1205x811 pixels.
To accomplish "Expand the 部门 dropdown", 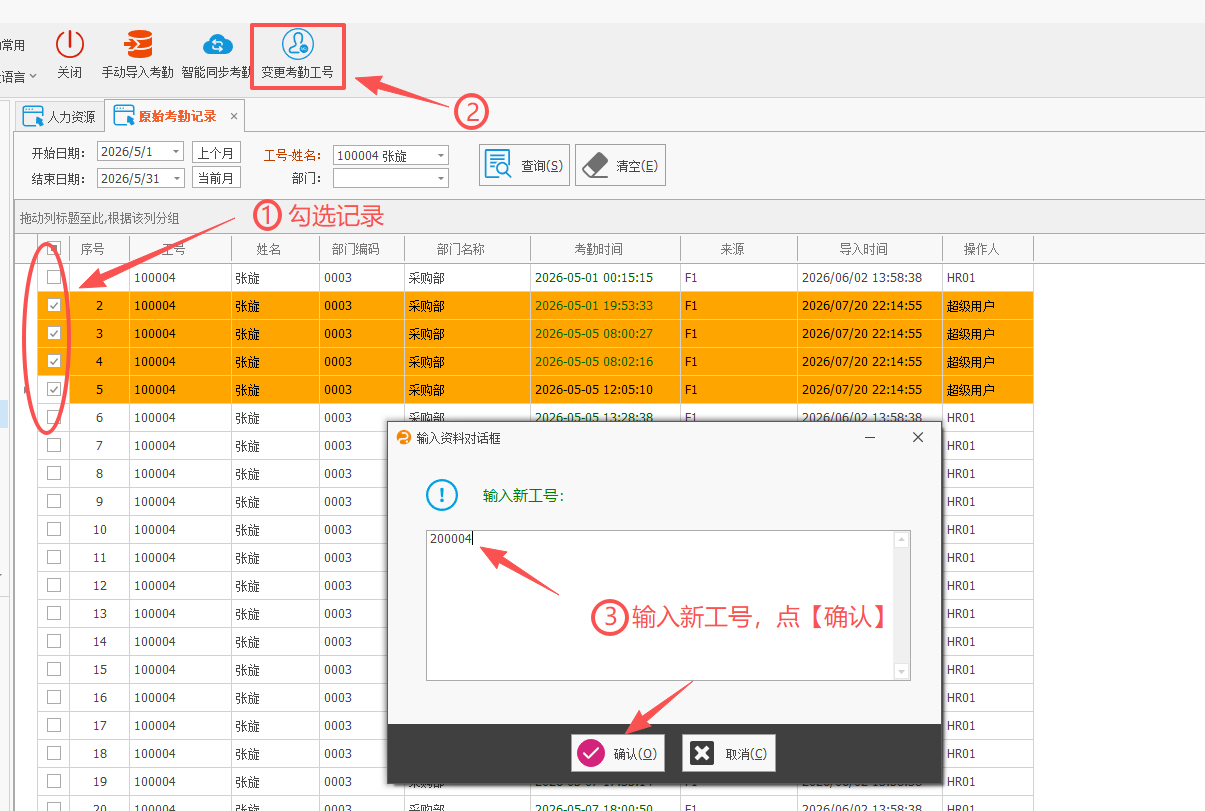I will pyautogui.click(x=441, y=178).
